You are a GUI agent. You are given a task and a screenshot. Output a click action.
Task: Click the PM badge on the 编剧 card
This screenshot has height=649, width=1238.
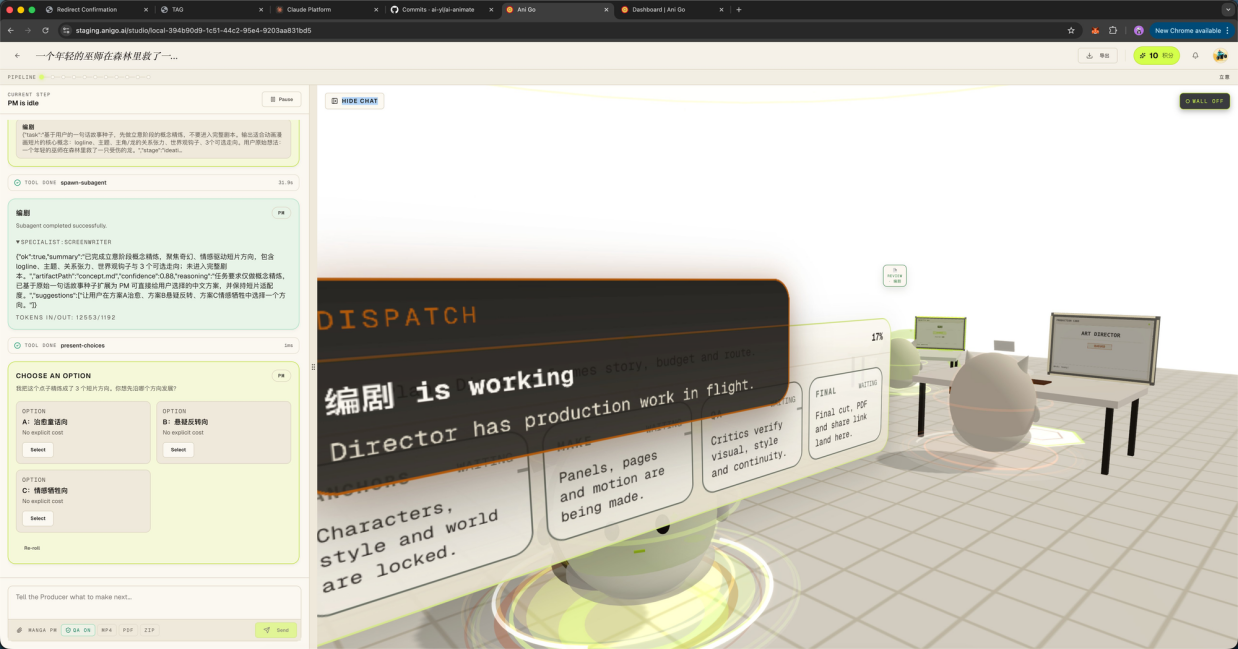point(281,213)
